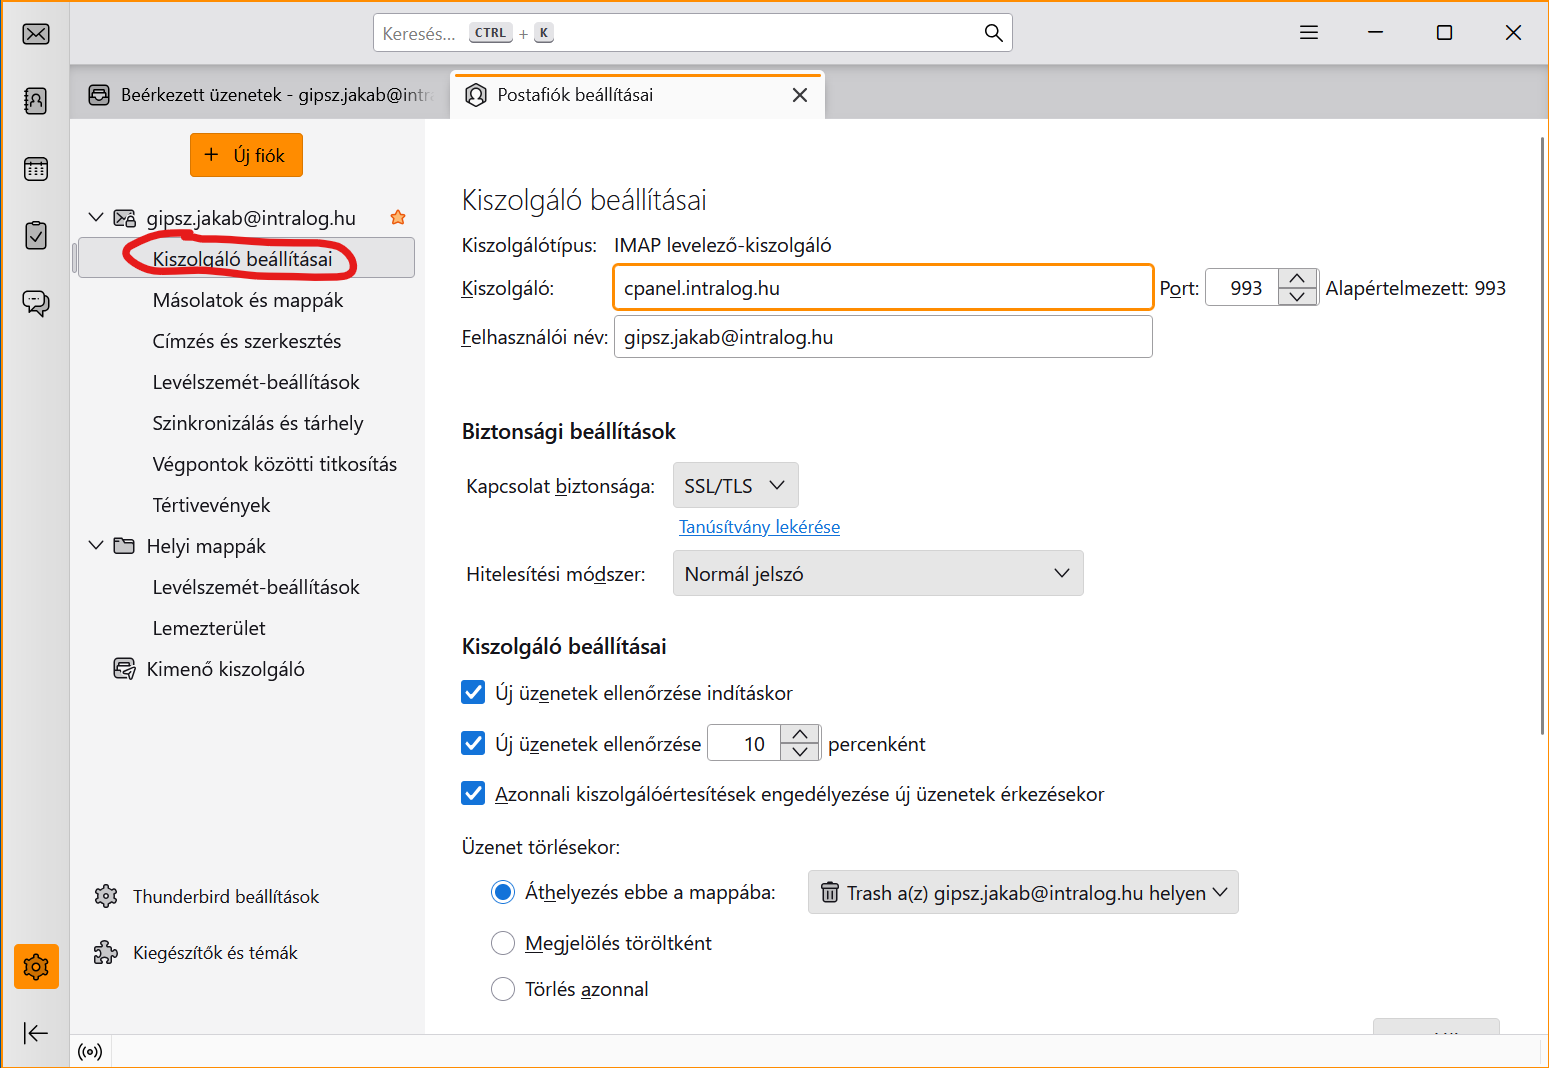Screen dimensions: 1549x1068
Task: Collapse the spaces toolbar arrow icon
Action: (x=36, y=1033)
